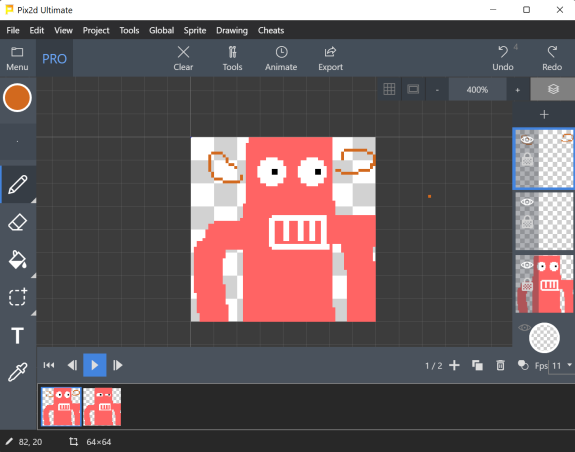This screenshot has height=452, width=575.
Task: Toggle background layer visibility eye
Action: pyautogui.click(x=524, y=327)
